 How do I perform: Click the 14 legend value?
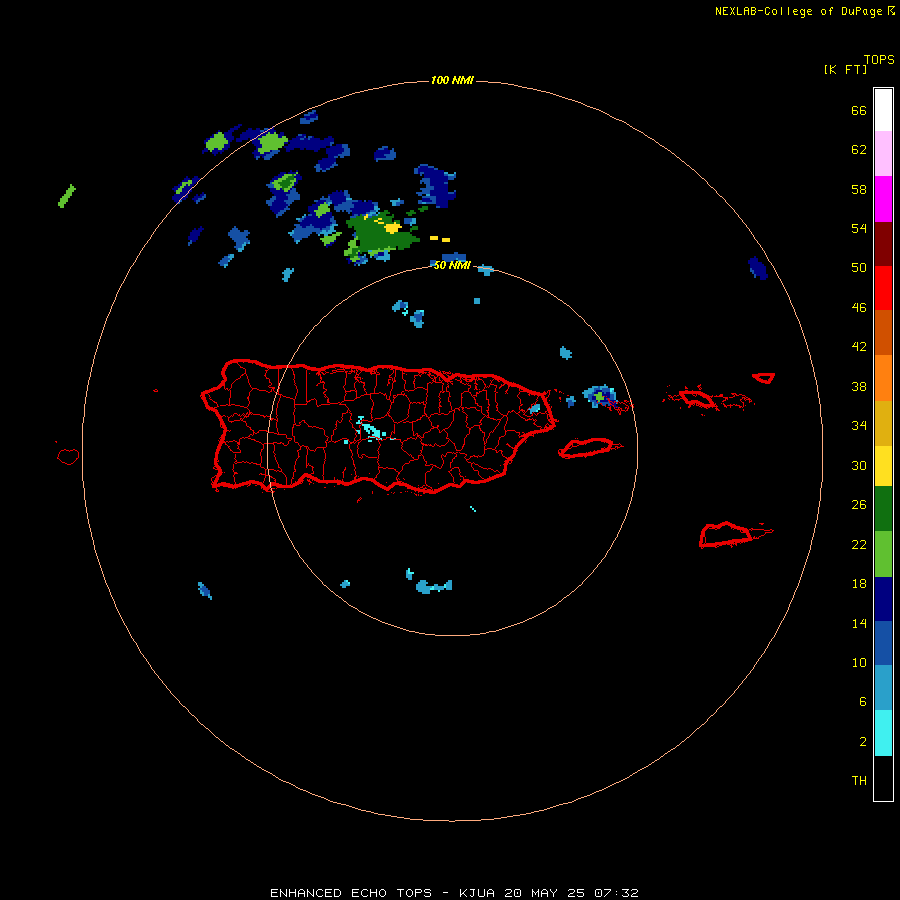[x=859, y=623]
